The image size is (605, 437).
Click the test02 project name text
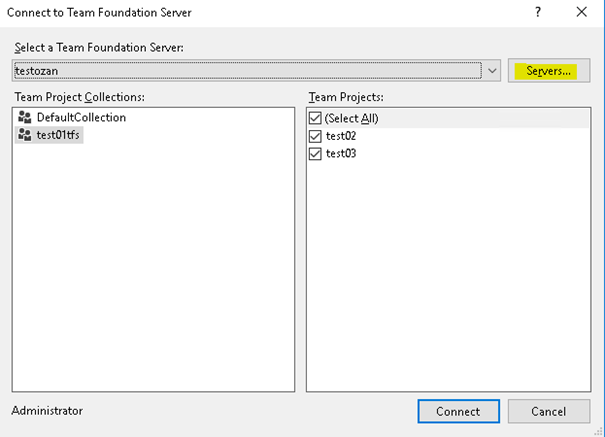click(x=341, y=136)
